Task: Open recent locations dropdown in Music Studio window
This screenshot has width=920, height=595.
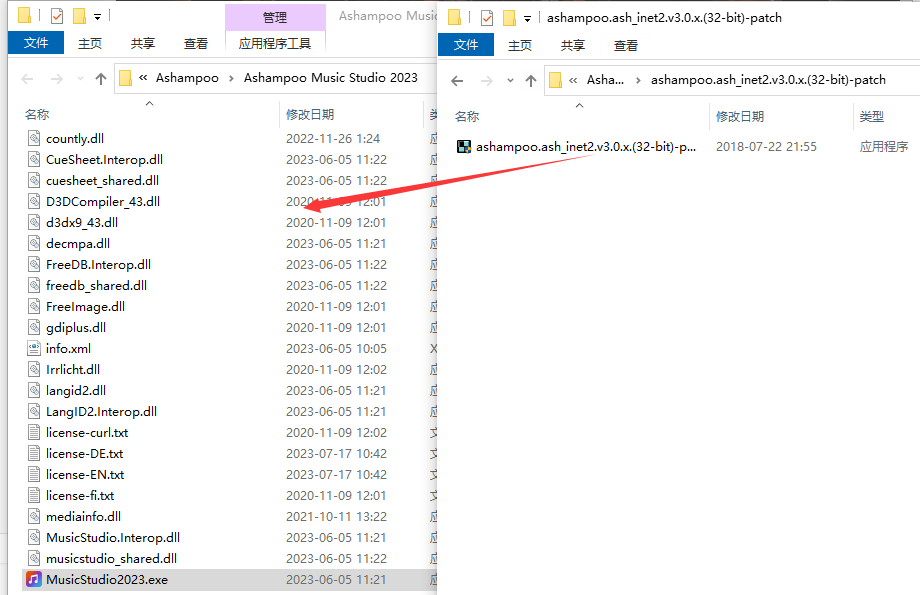Action: (x=80, y=79)
